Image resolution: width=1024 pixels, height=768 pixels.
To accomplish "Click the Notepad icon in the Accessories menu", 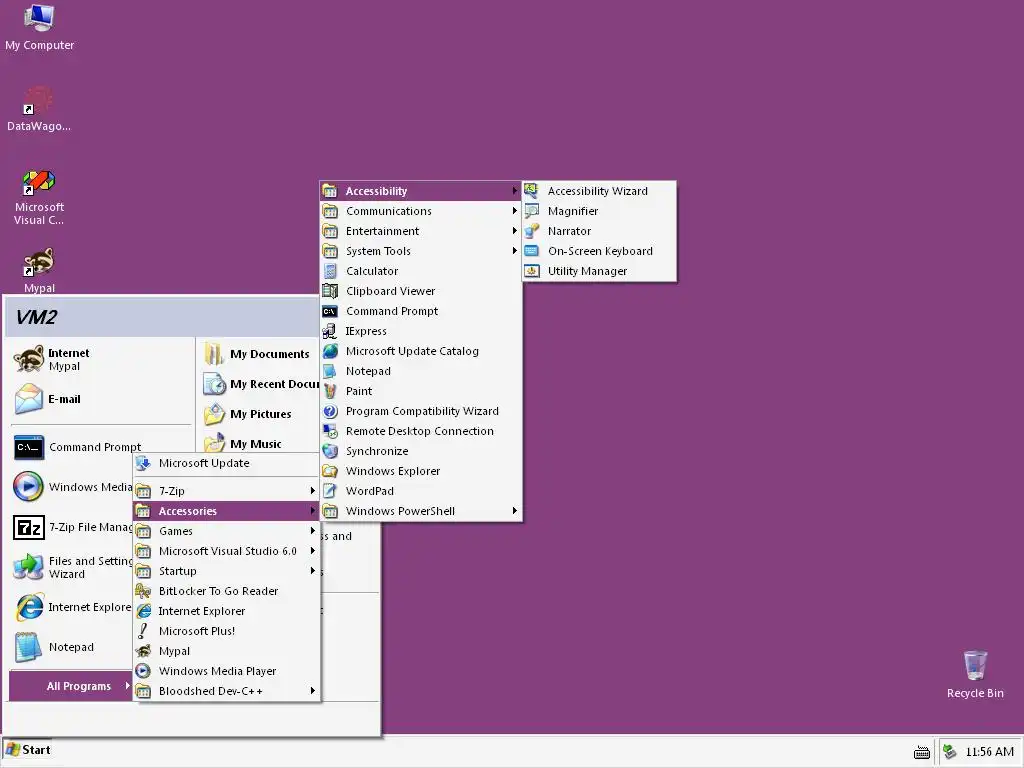I will point(330,372).
